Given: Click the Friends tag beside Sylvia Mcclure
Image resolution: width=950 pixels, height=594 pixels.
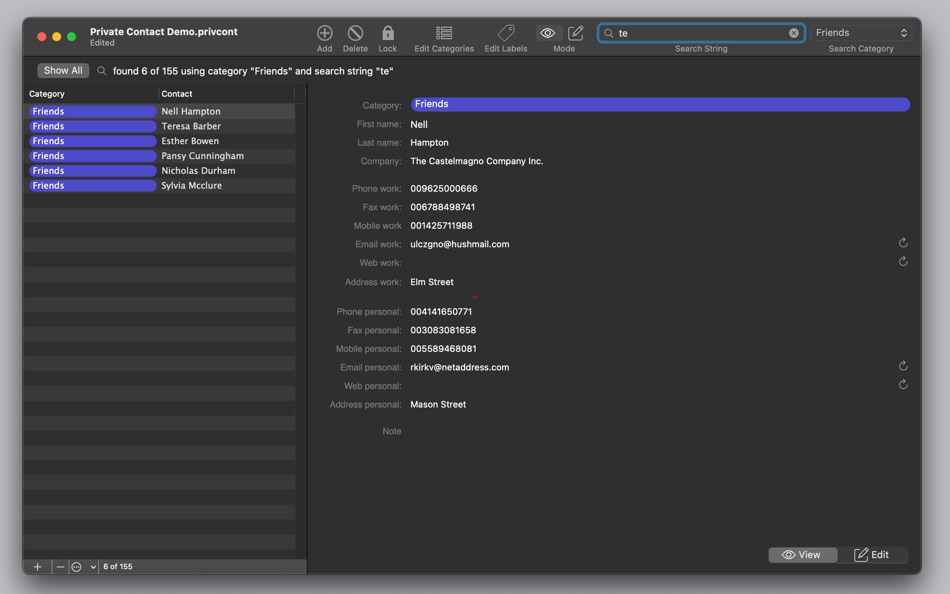Looking at the screenshot, I should point(93,185).
